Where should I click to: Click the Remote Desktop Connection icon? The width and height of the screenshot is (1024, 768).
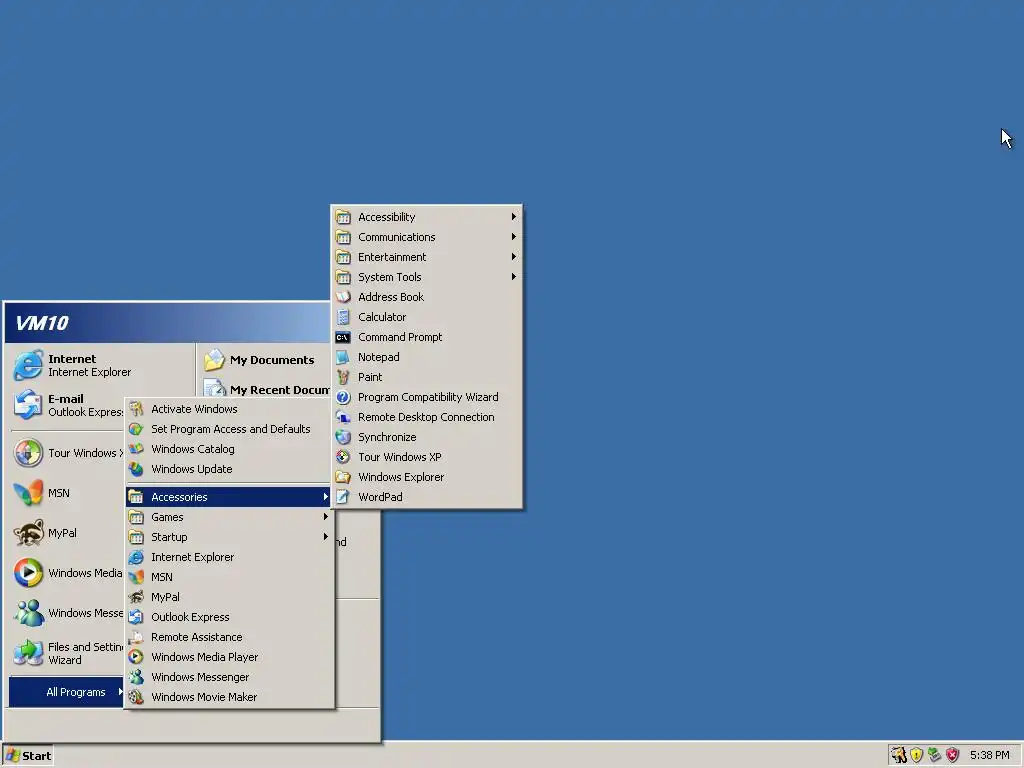[343, 417]
